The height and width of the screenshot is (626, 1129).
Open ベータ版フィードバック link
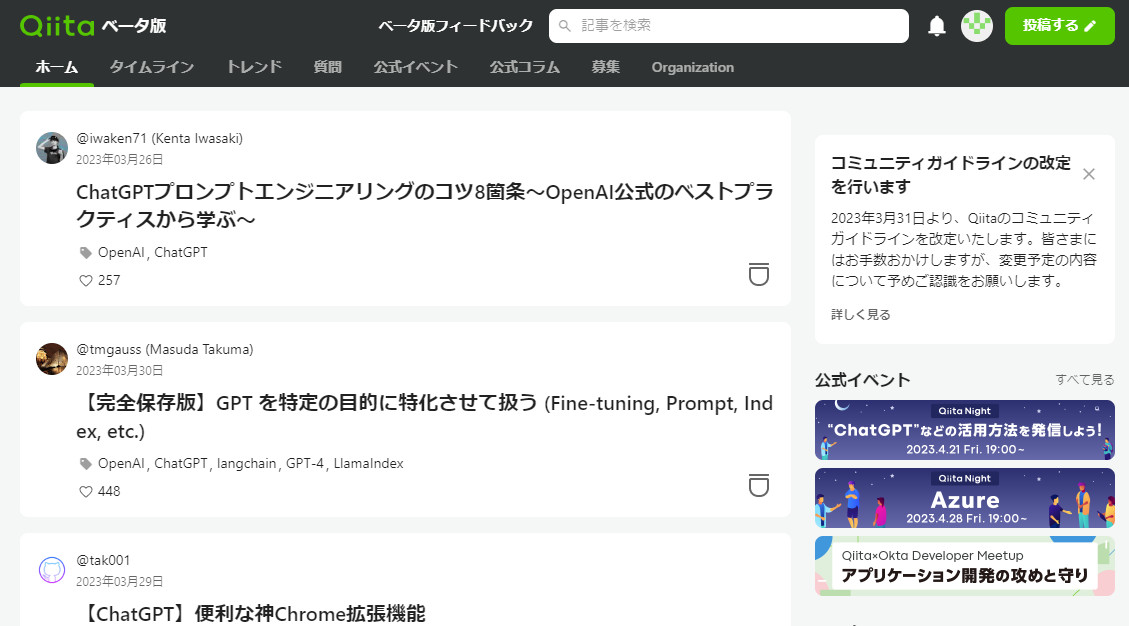455,26
